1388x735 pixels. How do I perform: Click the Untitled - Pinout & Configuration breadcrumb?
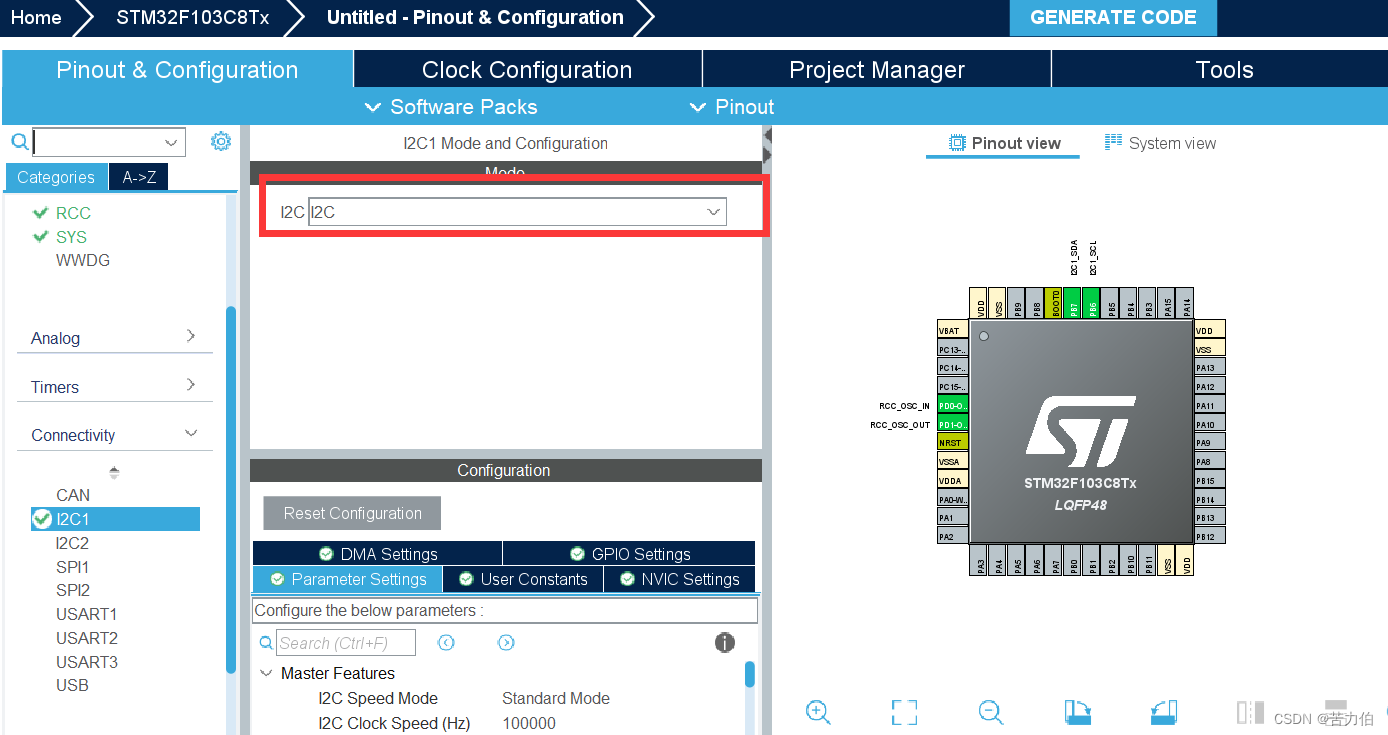point(475,18)
